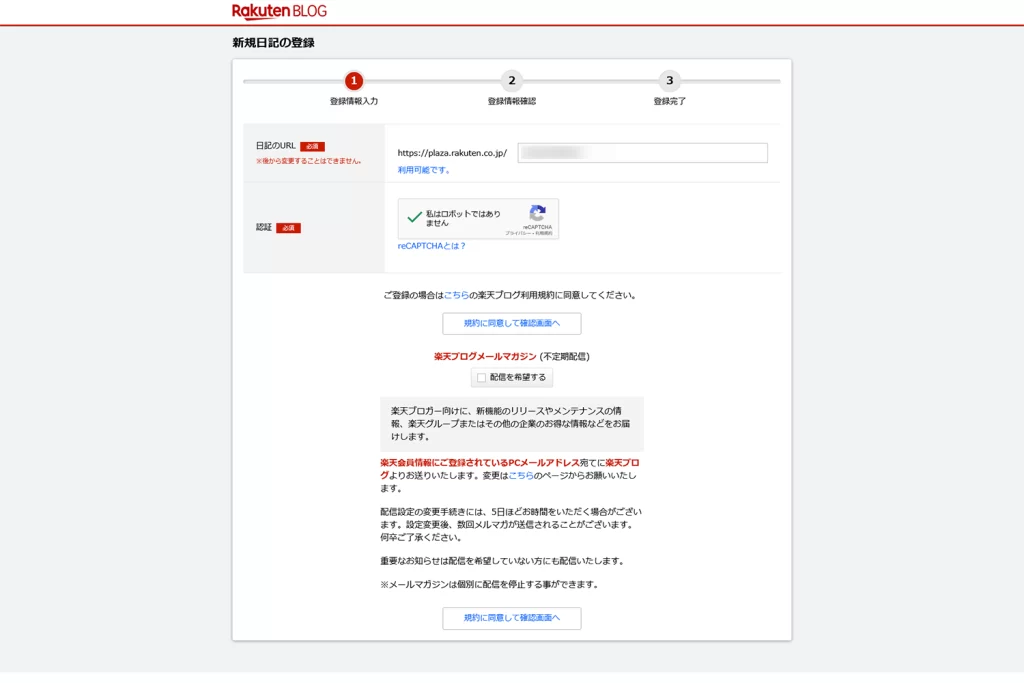Click the 必須 badge next to 認証
The image size is (1024, 683).
pos(288,228)
